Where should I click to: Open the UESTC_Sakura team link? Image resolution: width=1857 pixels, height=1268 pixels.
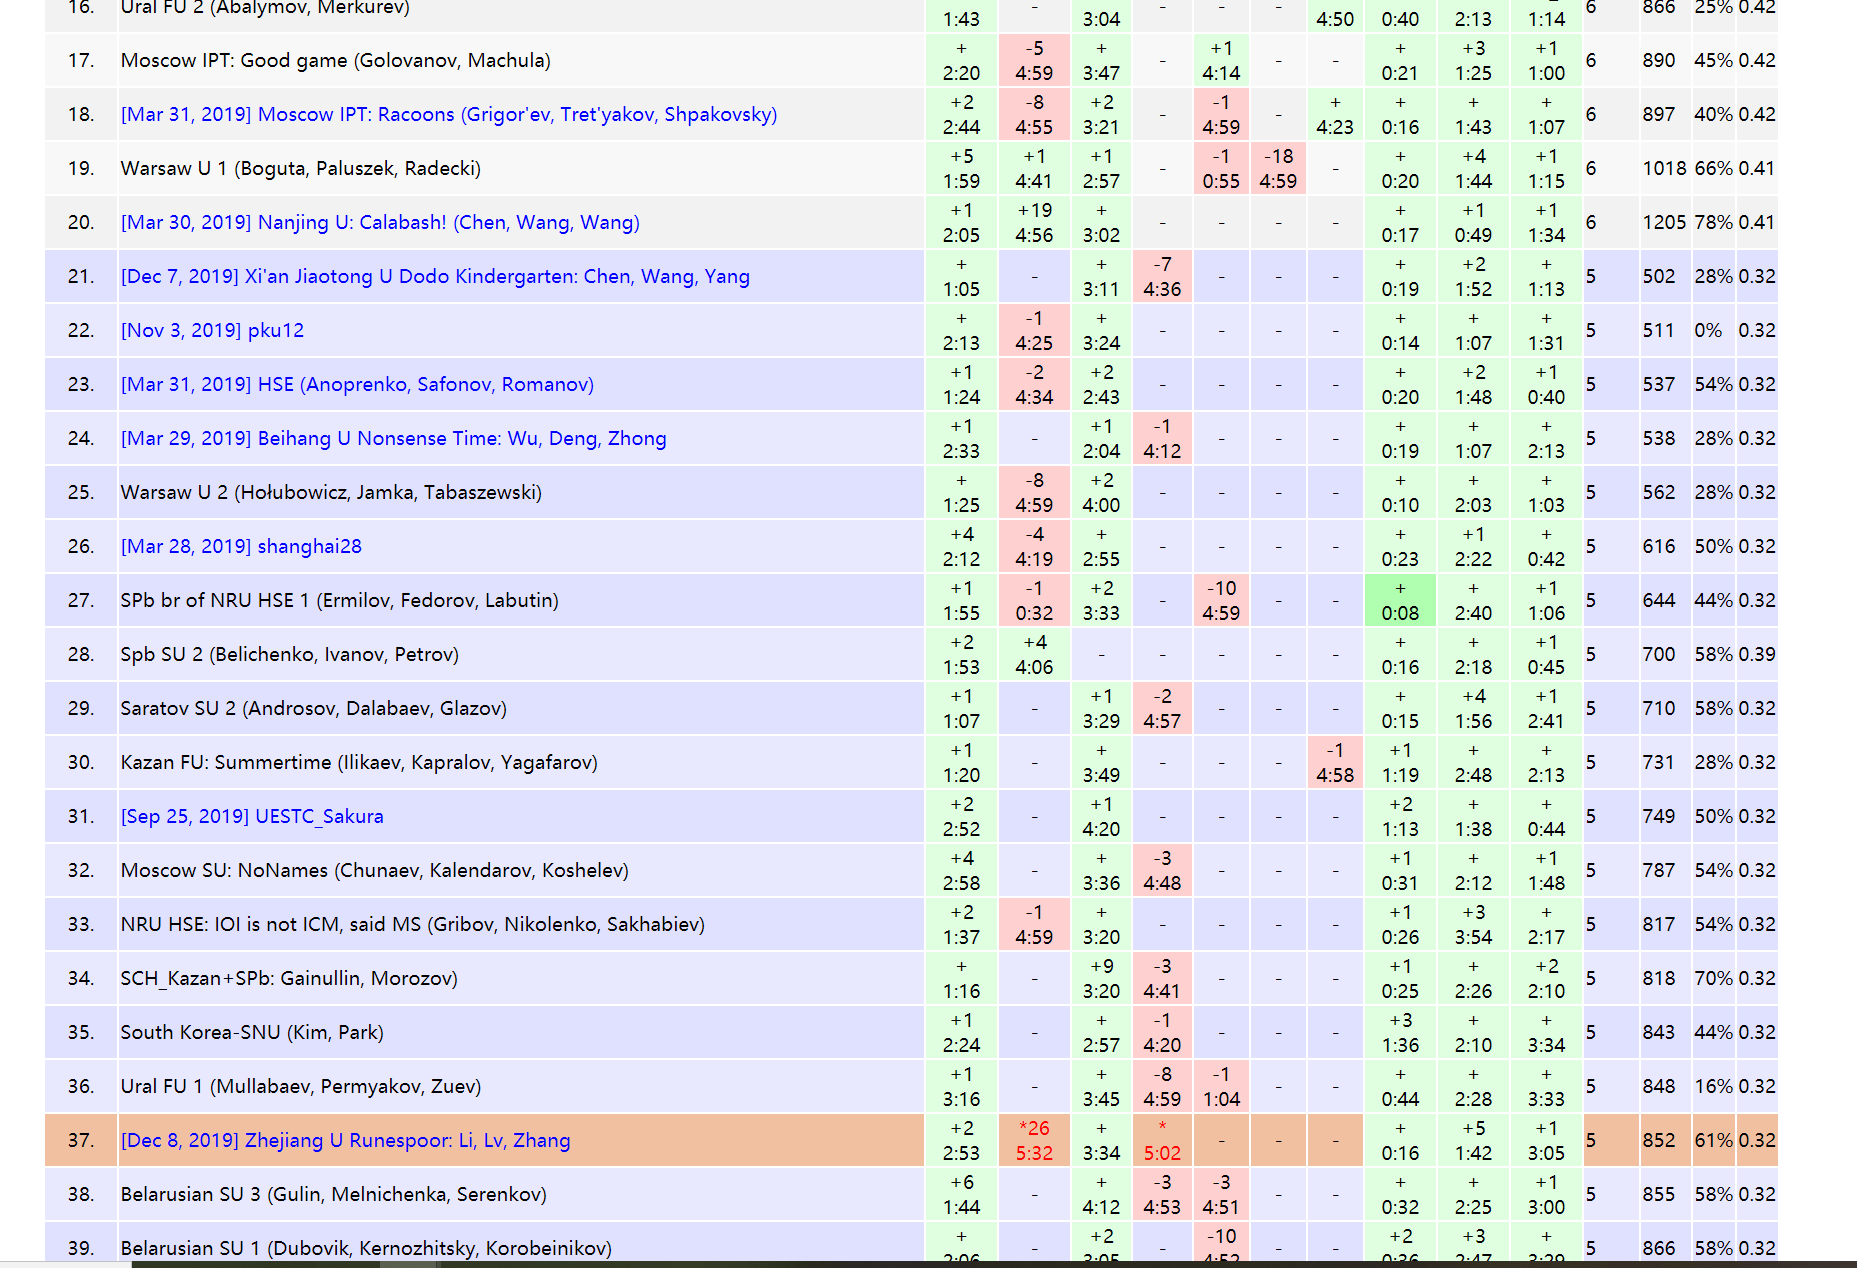click(252, 817)
